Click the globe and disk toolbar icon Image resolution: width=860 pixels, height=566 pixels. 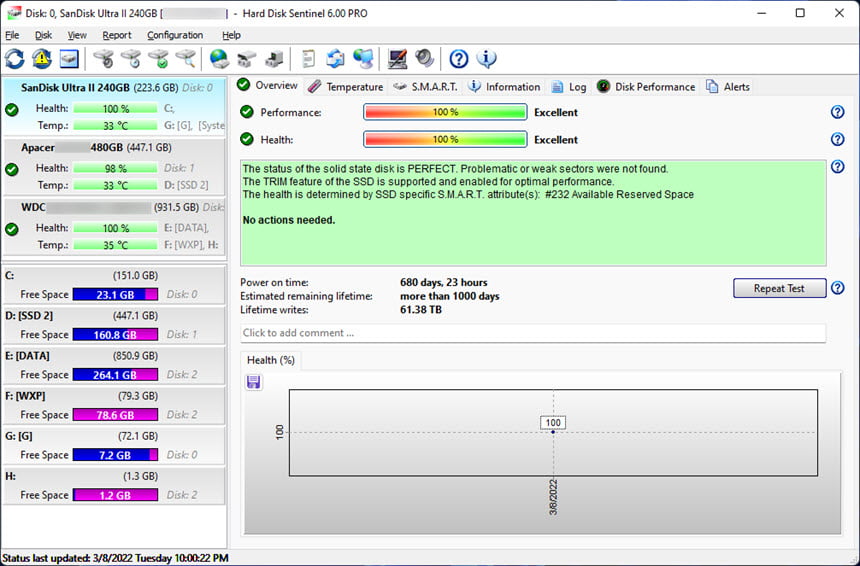tap(219, 59)
